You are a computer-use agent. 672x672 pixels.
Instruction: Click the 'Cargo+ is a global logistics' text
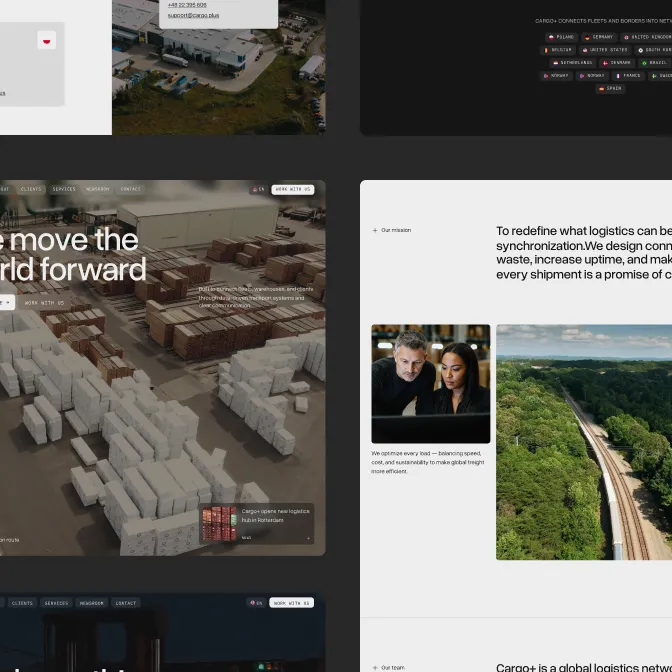(584, 667)
